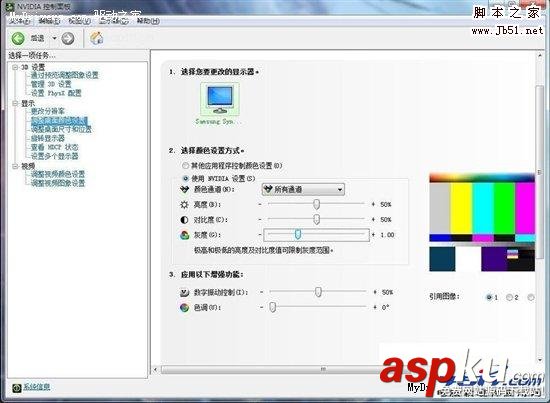Viewport: 550px width, 403px height.
Task: Select the highlighted desktop color settings tree item
Action: [x=59, y=120]
